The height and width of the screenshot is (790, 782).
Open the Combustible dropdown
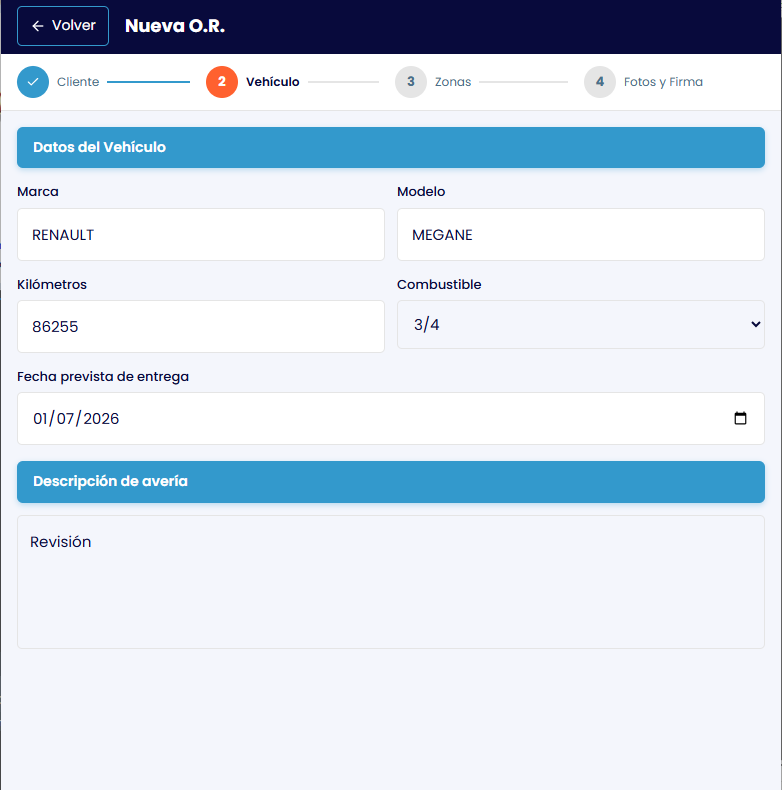point(580,324)
